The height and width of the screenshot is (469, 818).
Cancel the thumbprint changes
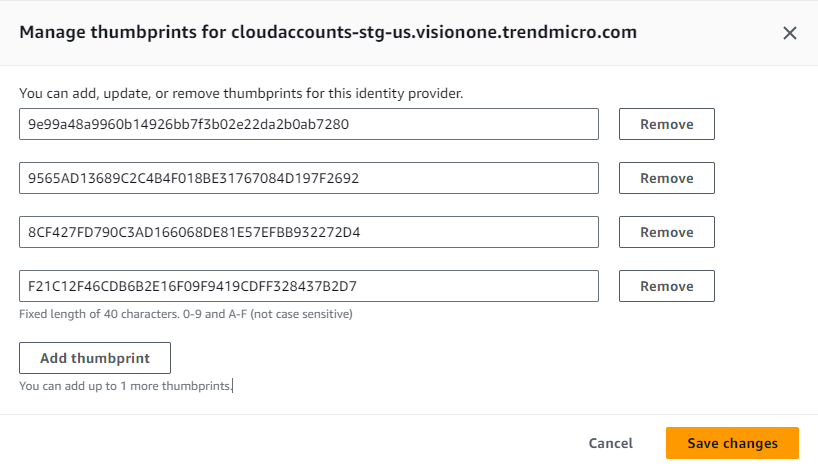pyautogui.click(x=610, y=443)
